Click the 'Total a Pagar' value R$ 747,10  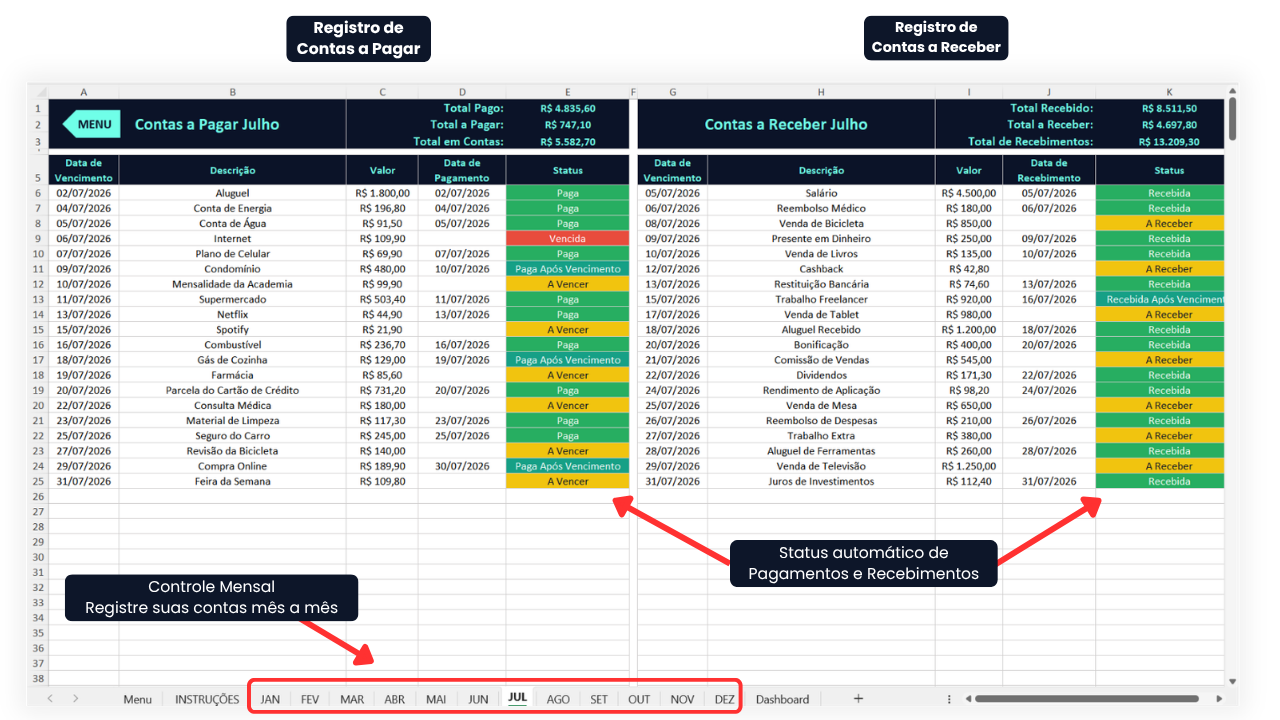(x=567, y=125)
